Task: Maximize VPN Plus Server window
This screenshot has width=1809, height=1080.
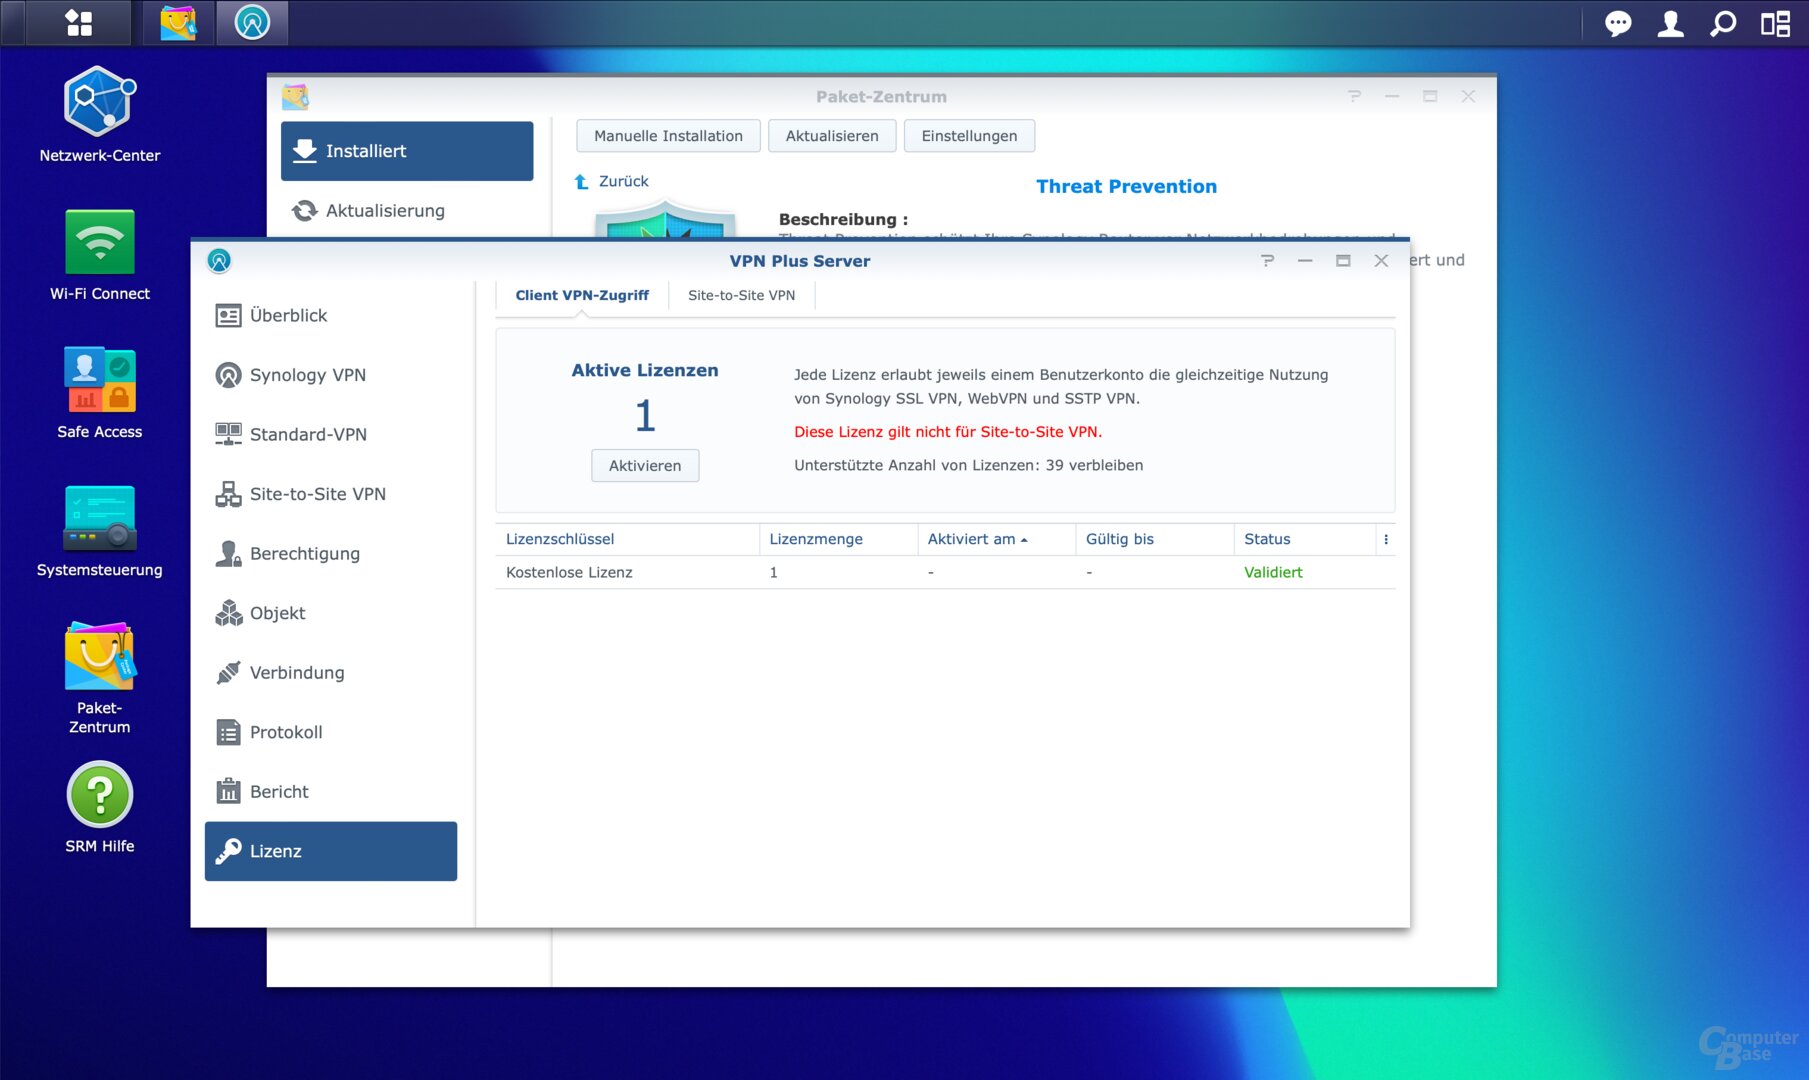Action: tap(1343, 260)
